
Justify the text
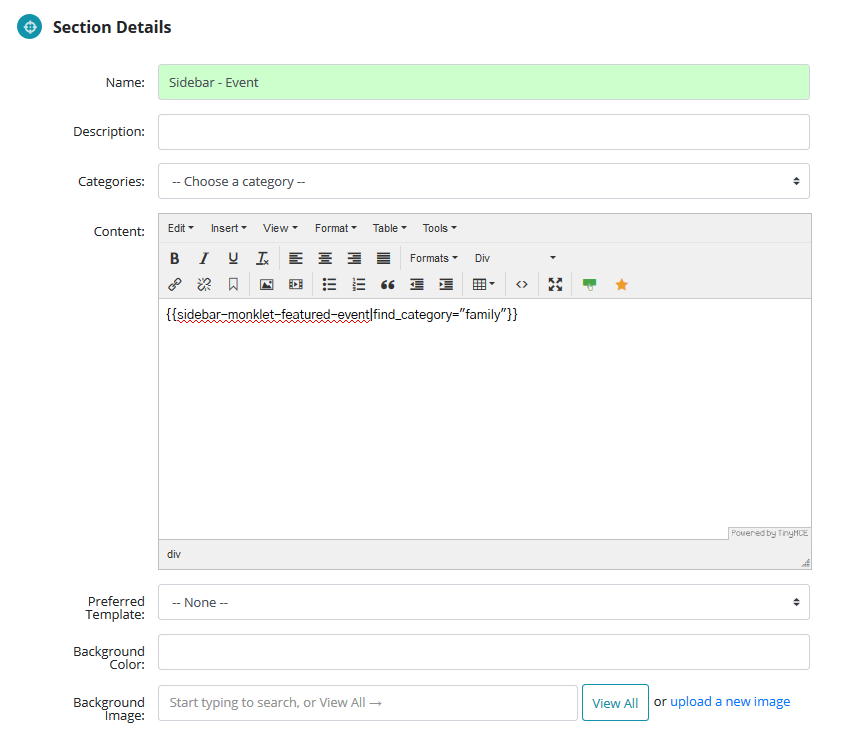[383, 258]
